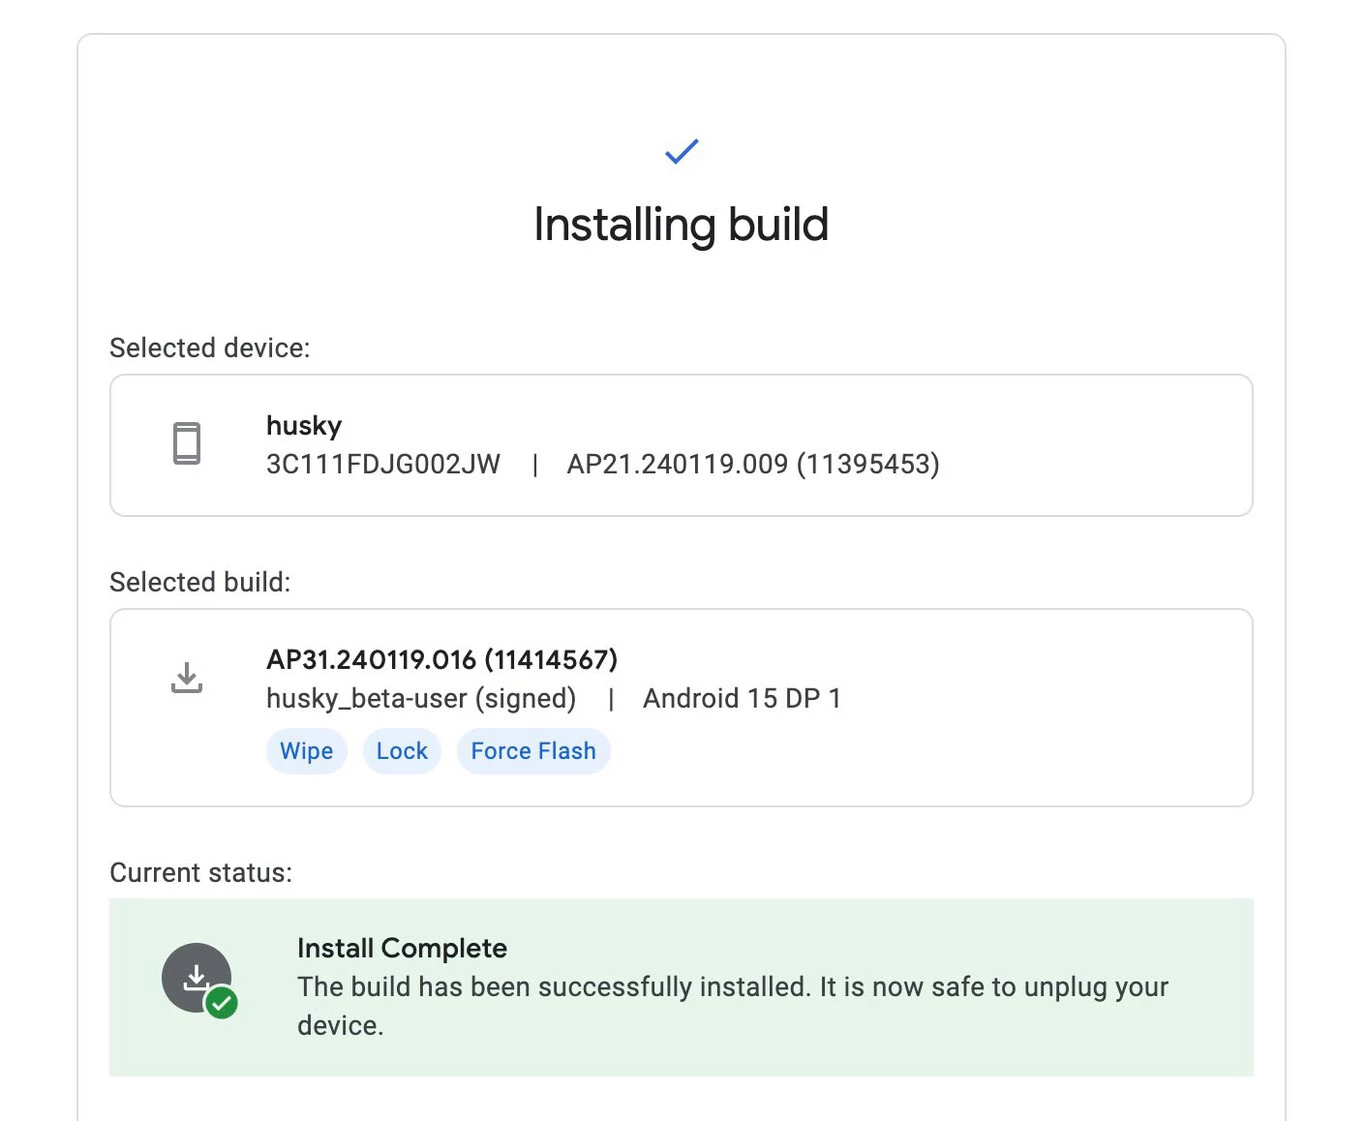Click the AP31.240119.016 build title

click(x=441, y=660)
